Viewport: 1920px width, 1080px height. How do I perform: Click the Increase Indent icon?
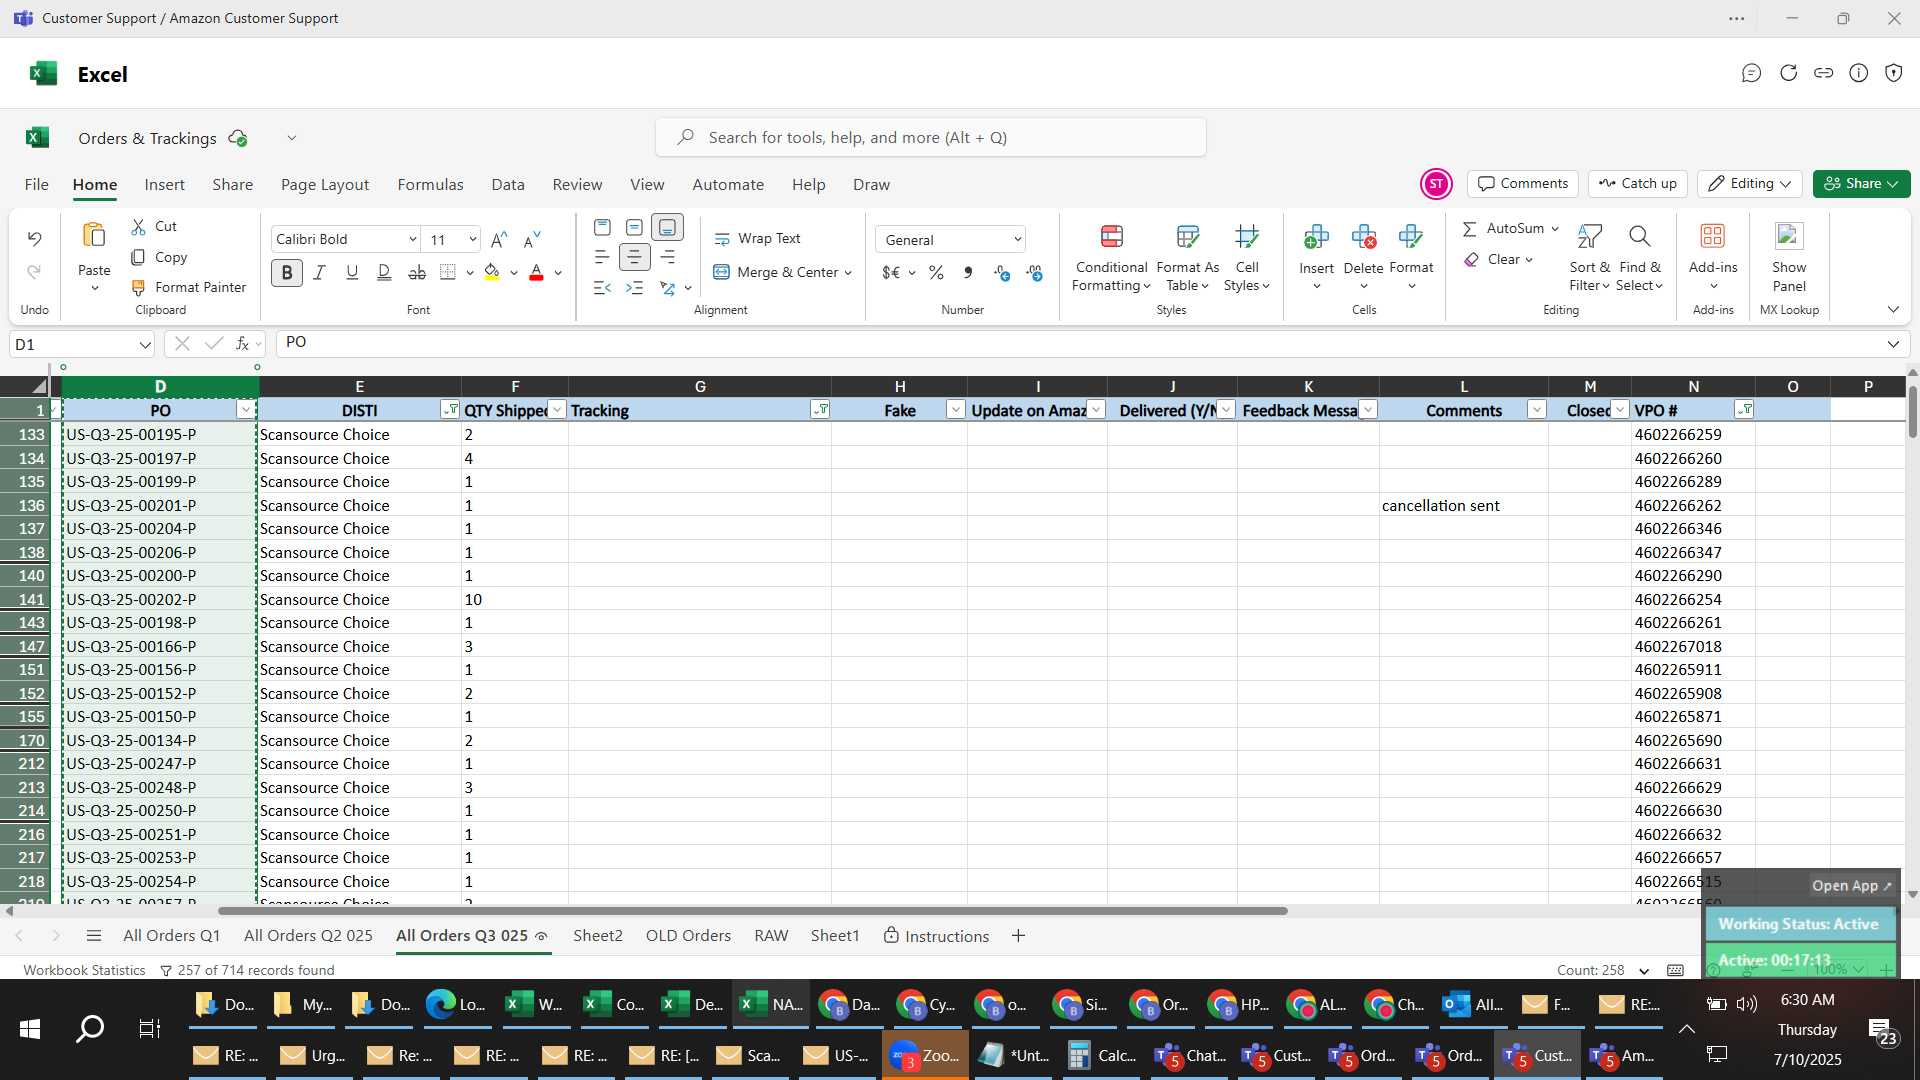point(634,288)
